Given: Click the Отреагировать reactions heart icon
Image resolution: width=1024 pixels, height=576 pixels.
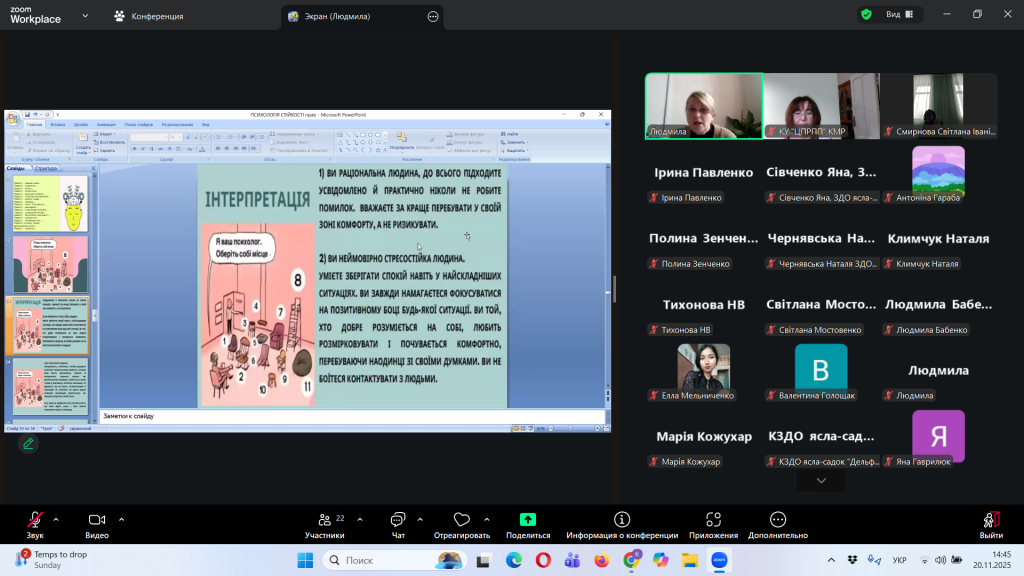Looking at the screenshot, I should click(x=461, y=520).
